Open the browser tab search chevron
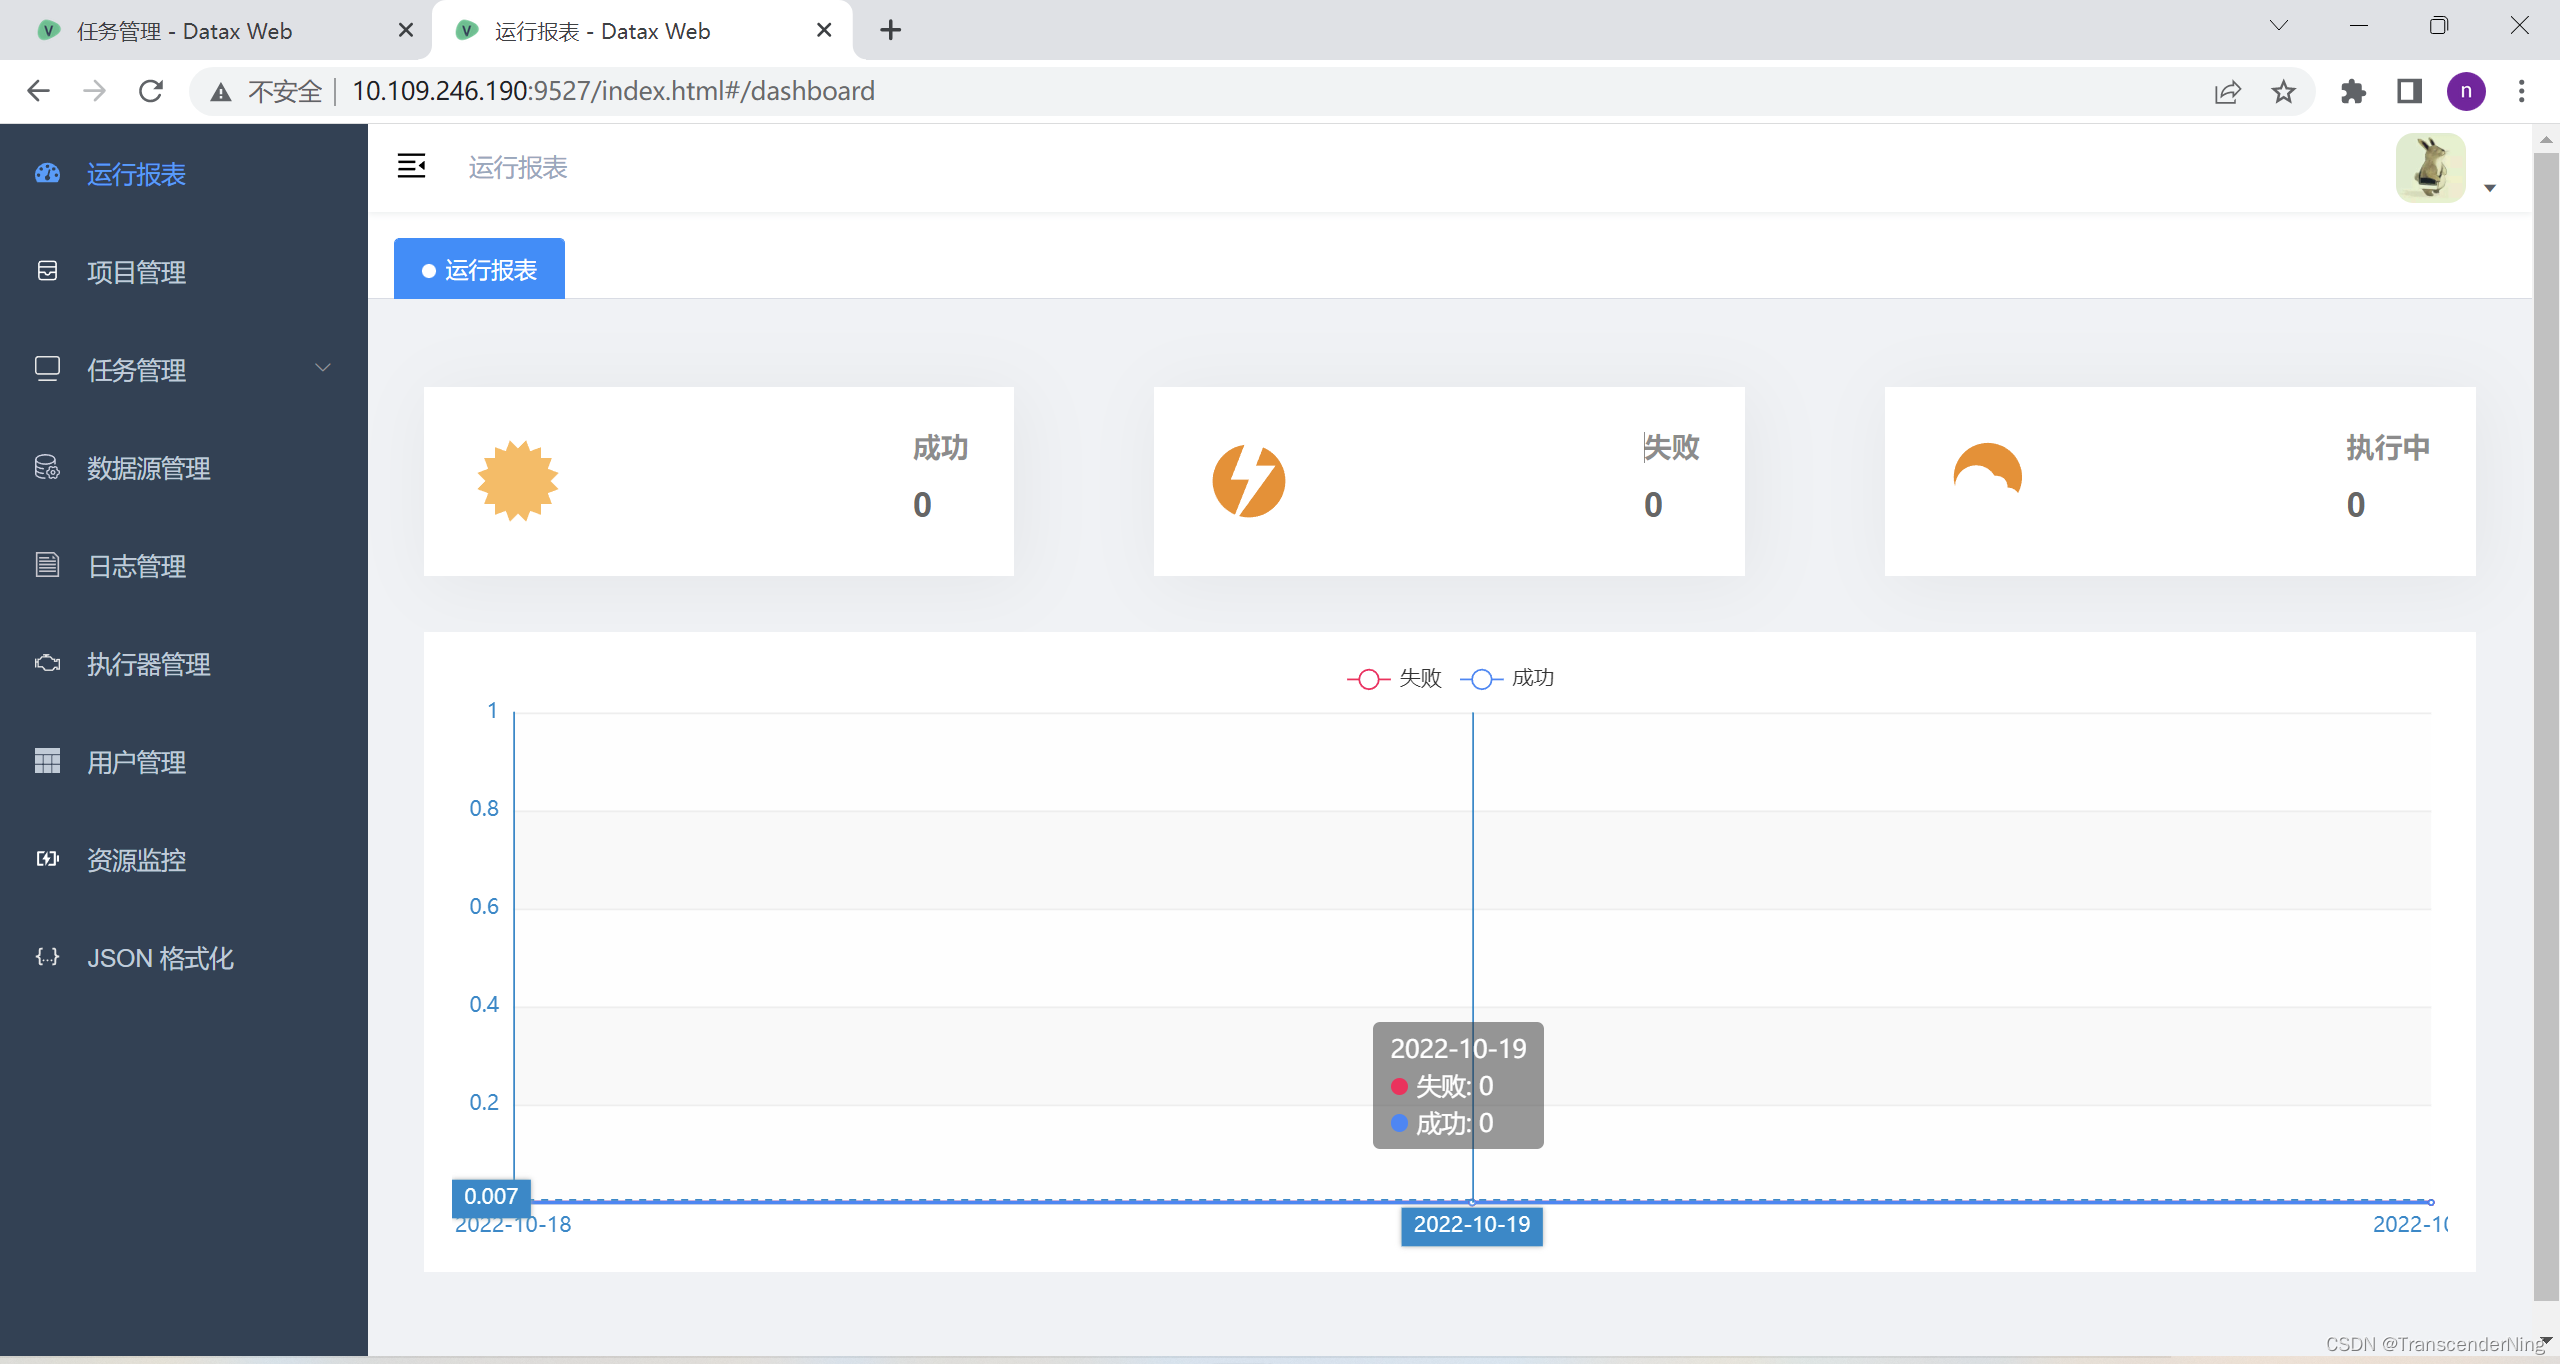Image resolution: width=2560 pixels, height=1364 pixels. pos(2278,25)
